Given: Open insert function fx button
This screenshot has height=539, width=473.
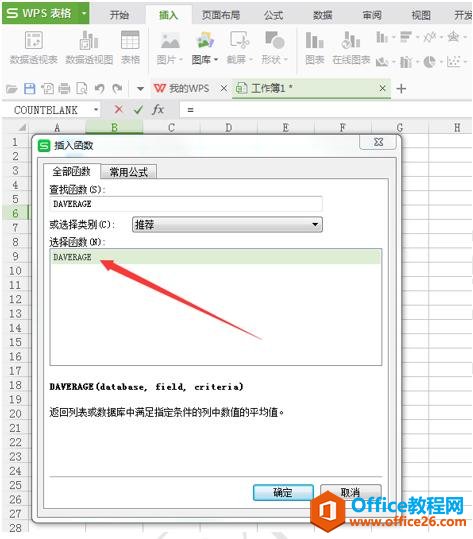Looking at the screenshot, I should click(158, 110).
